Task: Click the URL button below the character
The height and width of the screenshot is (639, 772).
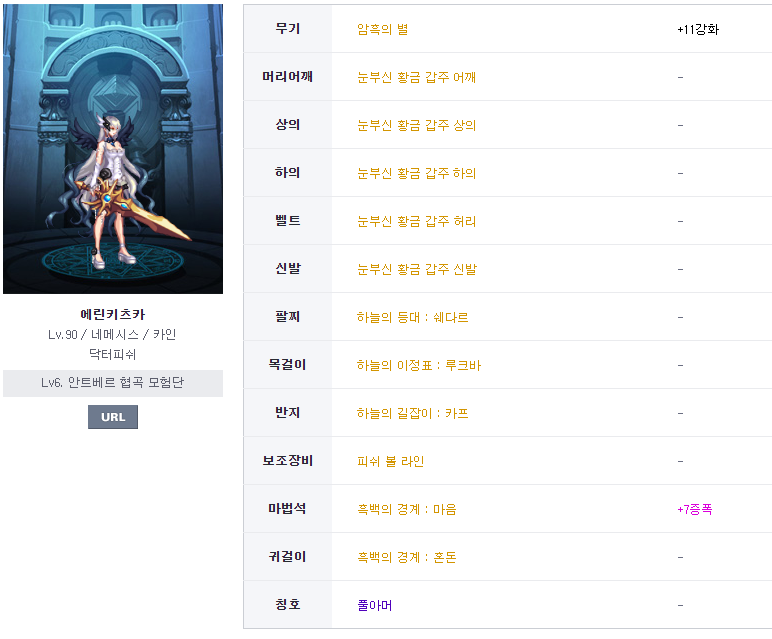Action: (113, 416)
